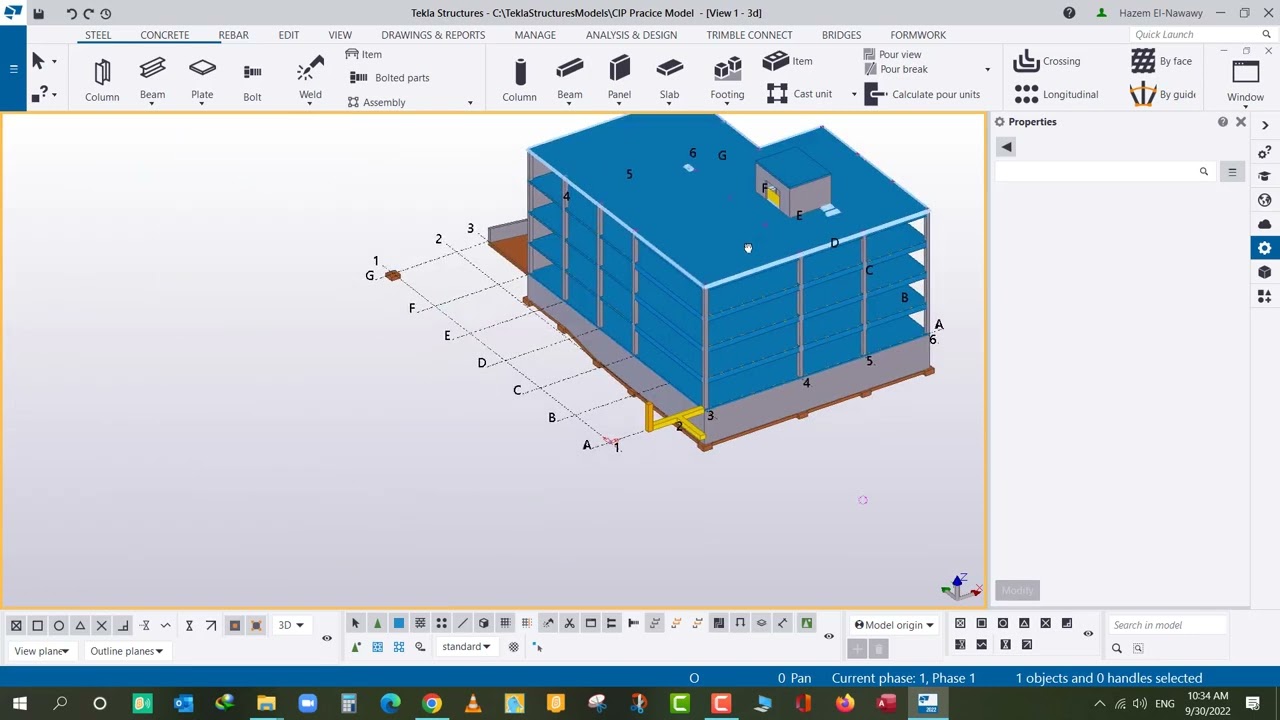Viewport: 1280px width, 720px height.
Task: Open the hamburger File menu icon
Action: [x=13, y=69]
